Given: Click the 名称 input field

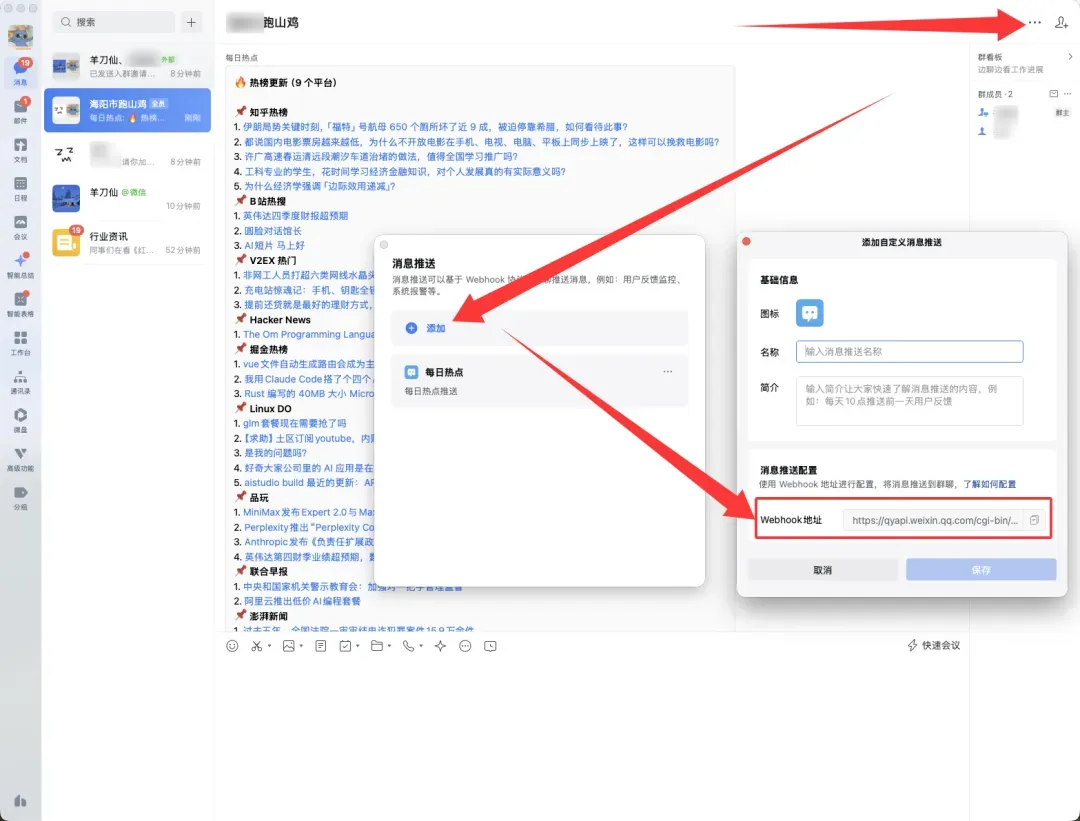Looking at the screenshot, I should [909, 351].
